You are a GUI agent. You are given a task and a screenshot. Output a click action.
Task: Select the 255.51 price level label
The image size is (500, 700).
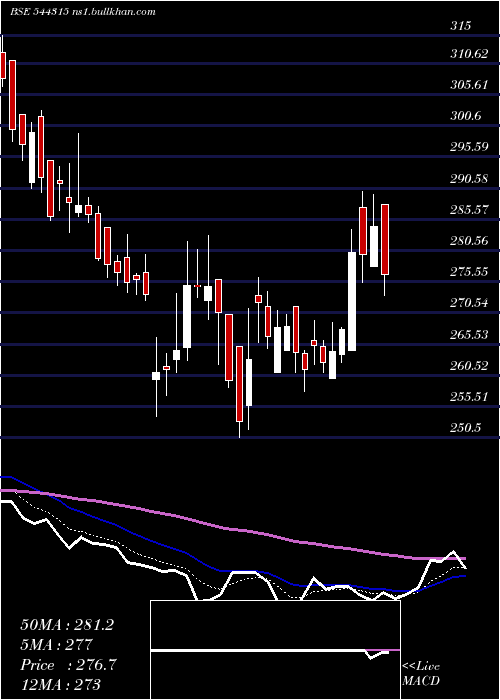pos(469,396)
